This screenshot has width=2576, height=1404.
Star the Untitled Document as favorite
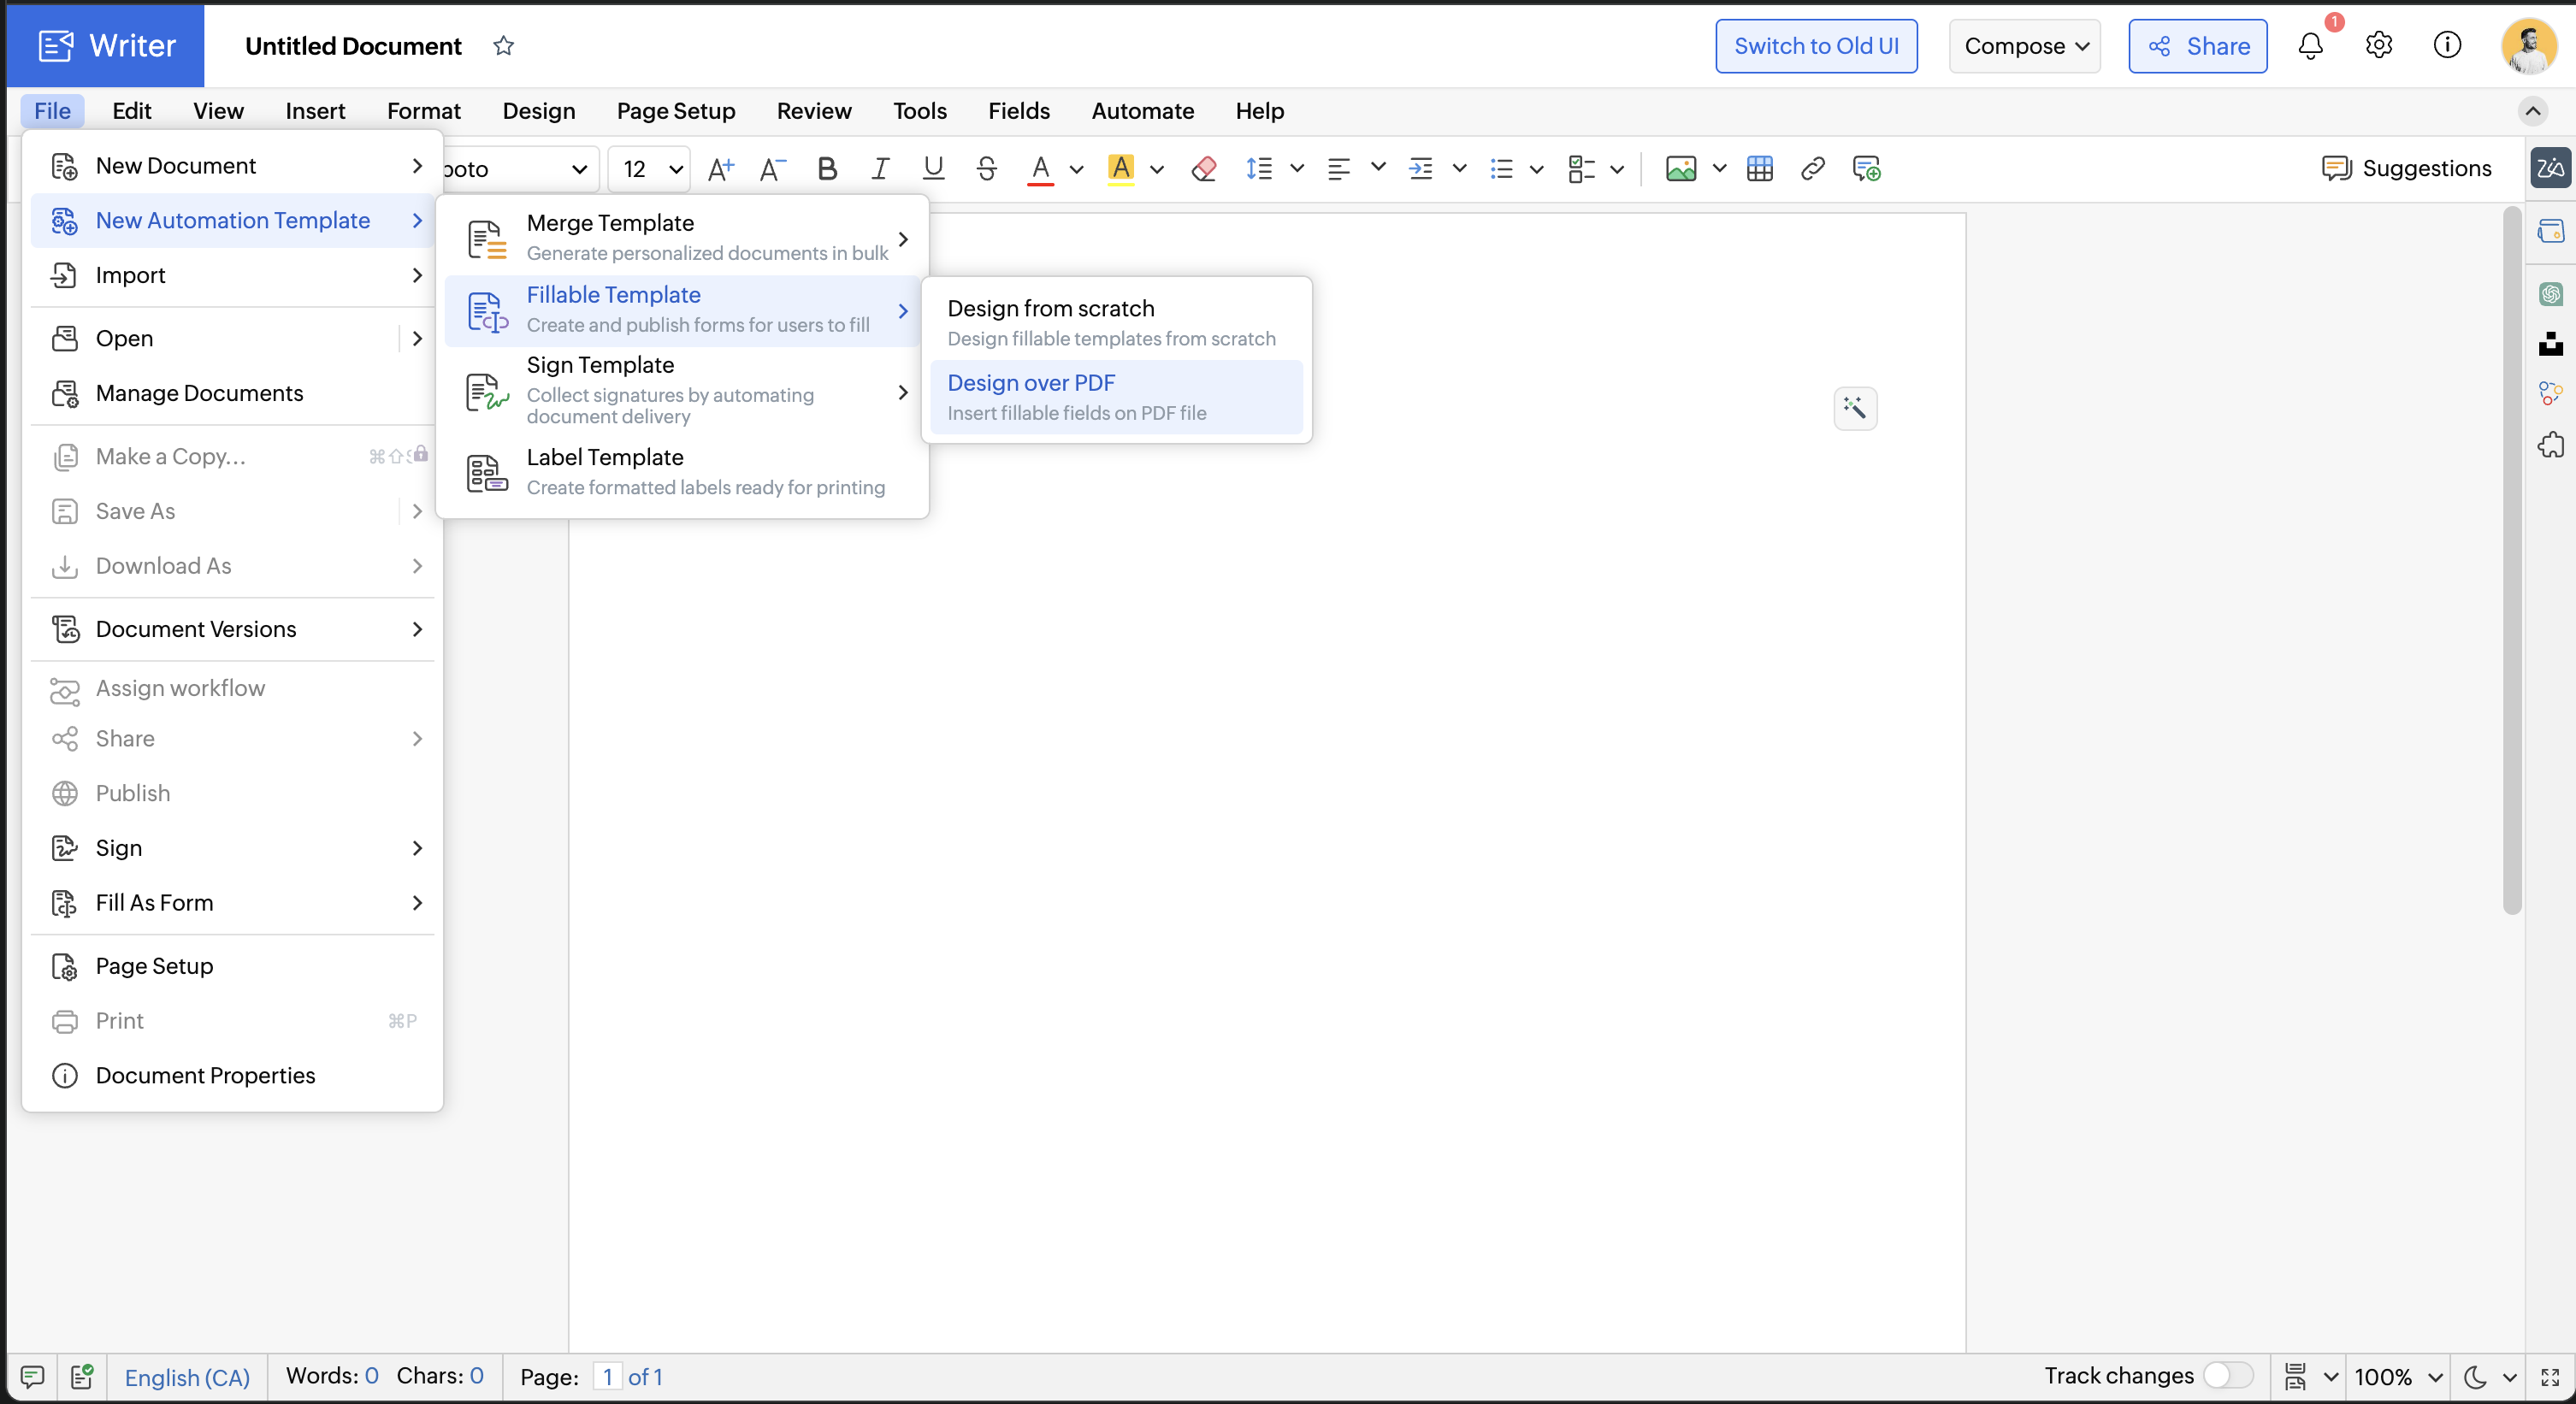click(503, 46)
